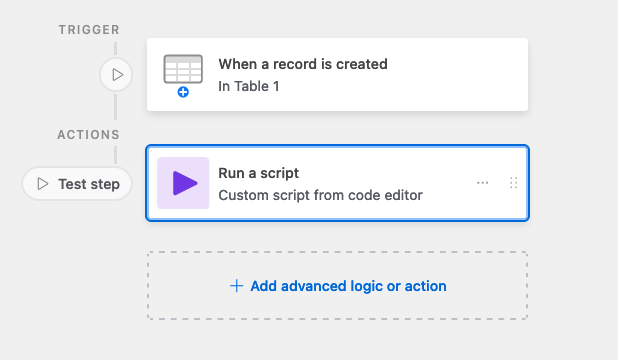Open the three-dot menu on script action
618x360 pixels.
[x=482, y=183]
